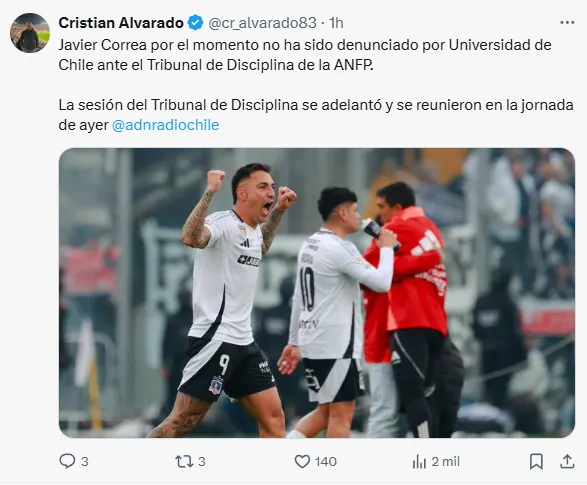
Task: Open view analytics bar chart icon
Action: pos(419,462)
